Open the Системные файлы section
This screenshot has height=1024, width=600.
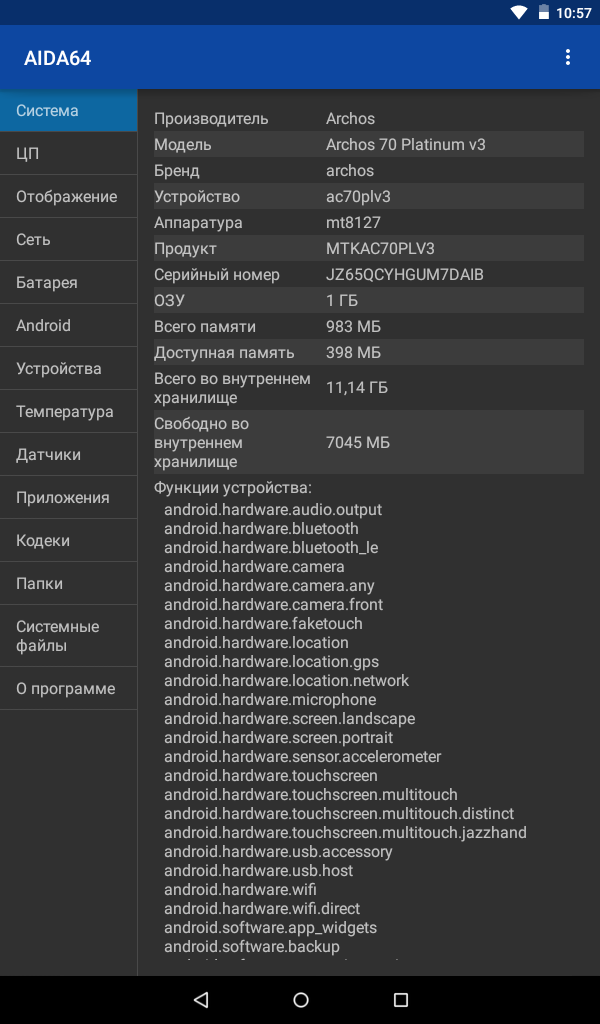coord(69,636)
